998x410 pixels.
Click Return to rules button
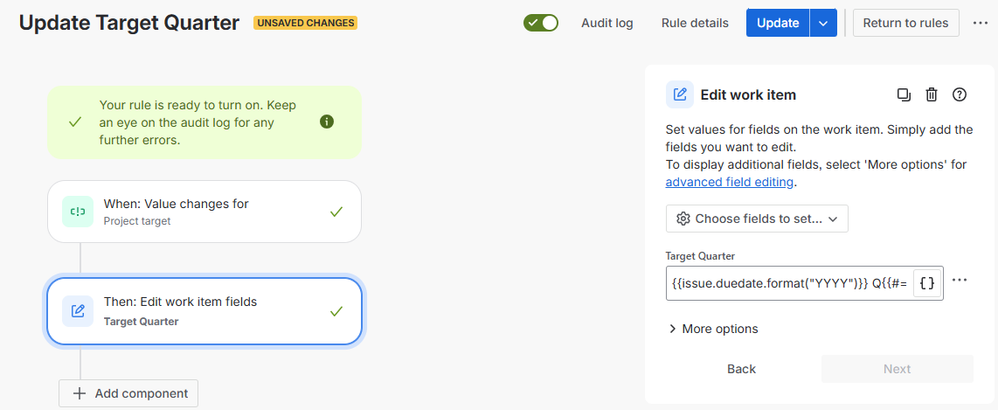pyautogui.click(x=906, y=23)
